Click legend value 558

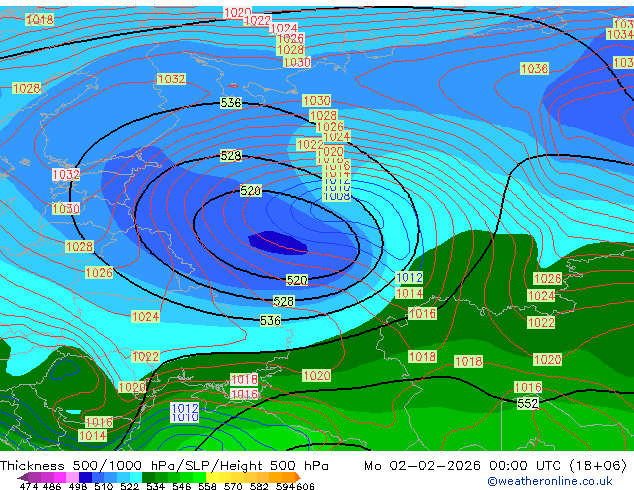[x=207, y=486]
